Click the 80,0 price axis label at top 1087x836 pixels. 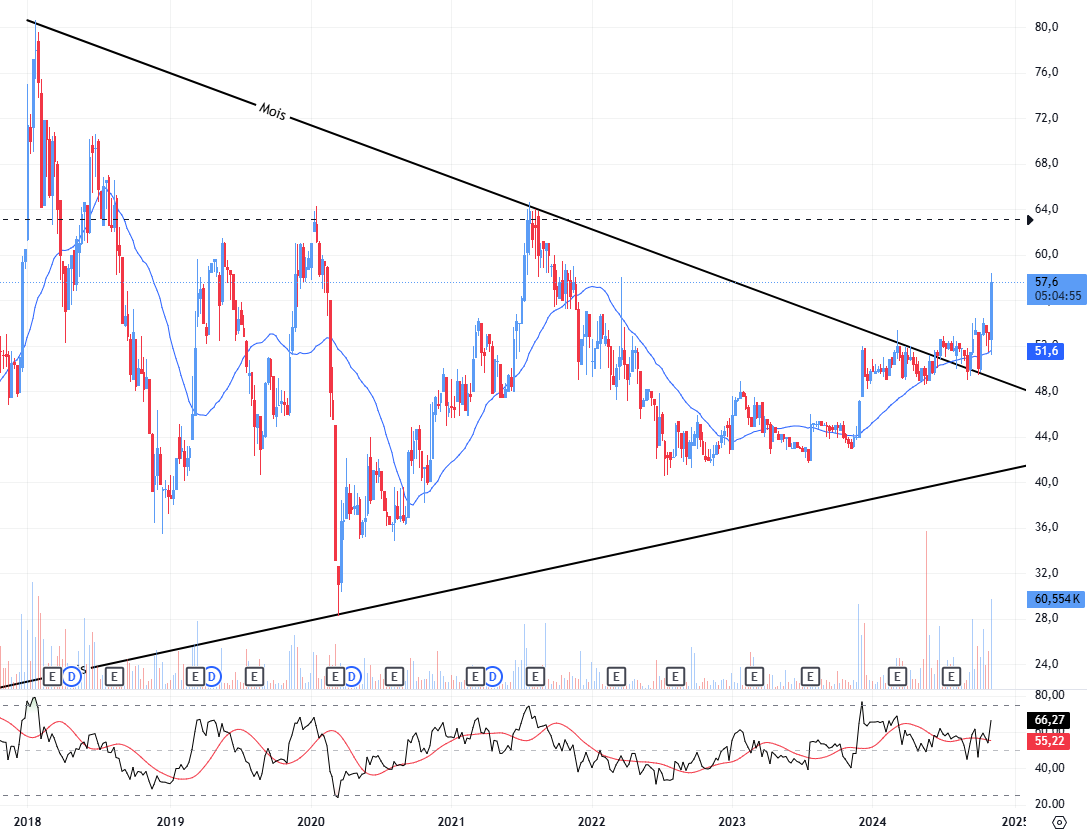pyautogui.click(x=1047, y=27)
